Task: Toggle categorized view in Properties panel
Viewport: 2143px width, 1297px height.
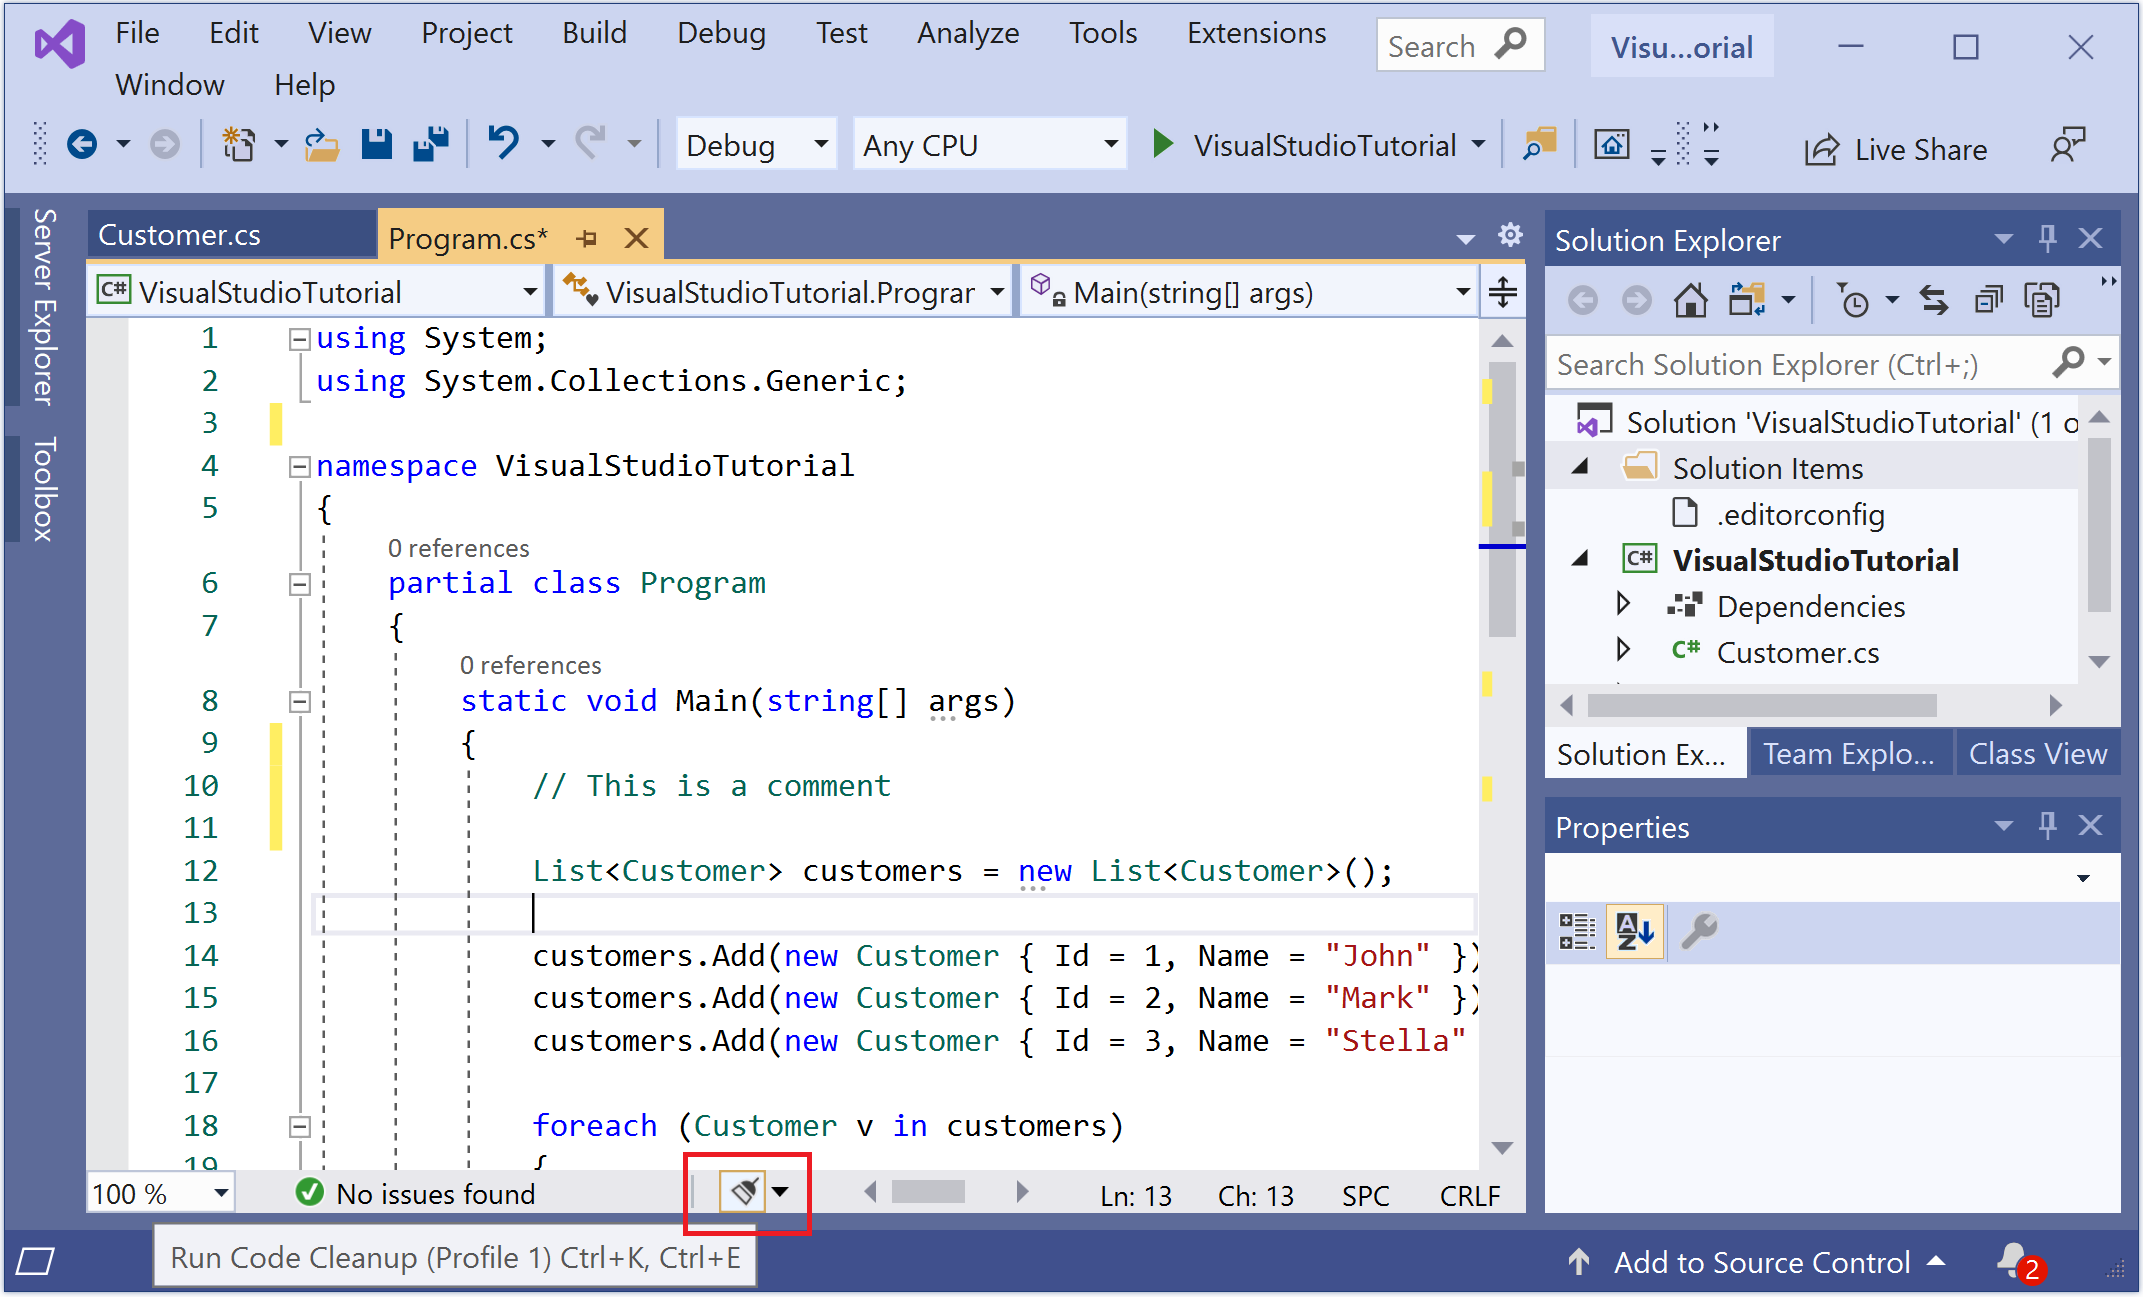Action: point(1577,931)
